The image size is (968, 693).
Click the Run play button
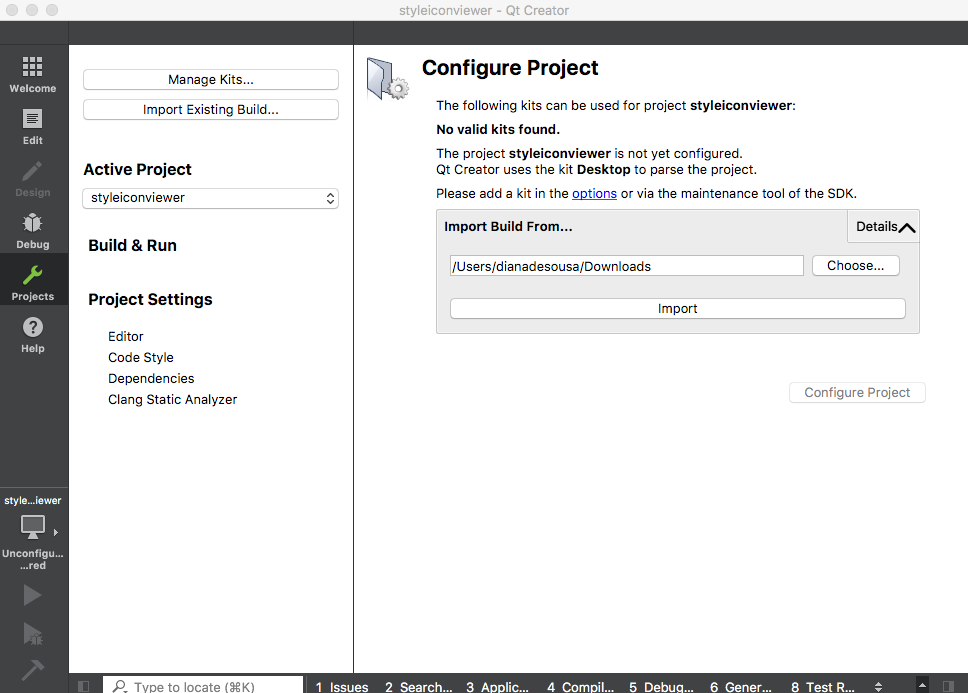click(x=33, y=595)
